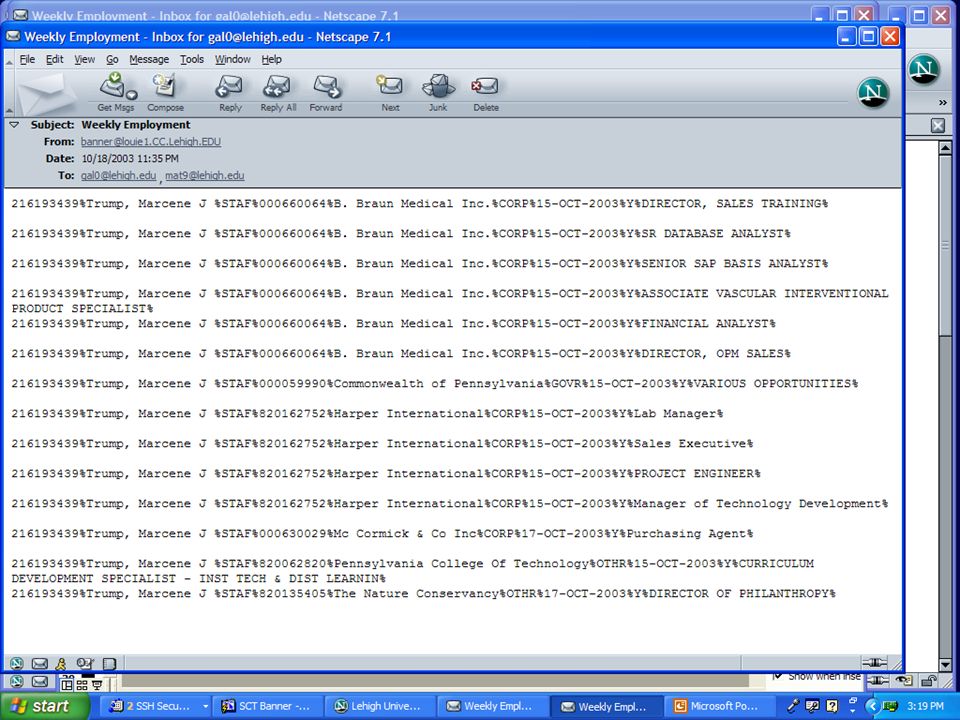
Task: Reply to the Weekly Employment message
Action: pos(230,92)
